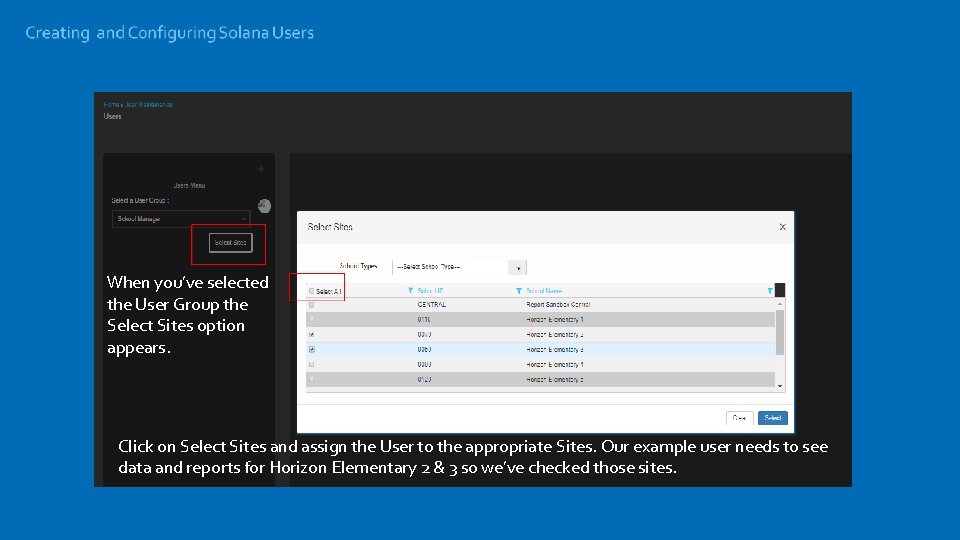
Task: Click the rightmost filter icon in header
Action: (770, 291)
